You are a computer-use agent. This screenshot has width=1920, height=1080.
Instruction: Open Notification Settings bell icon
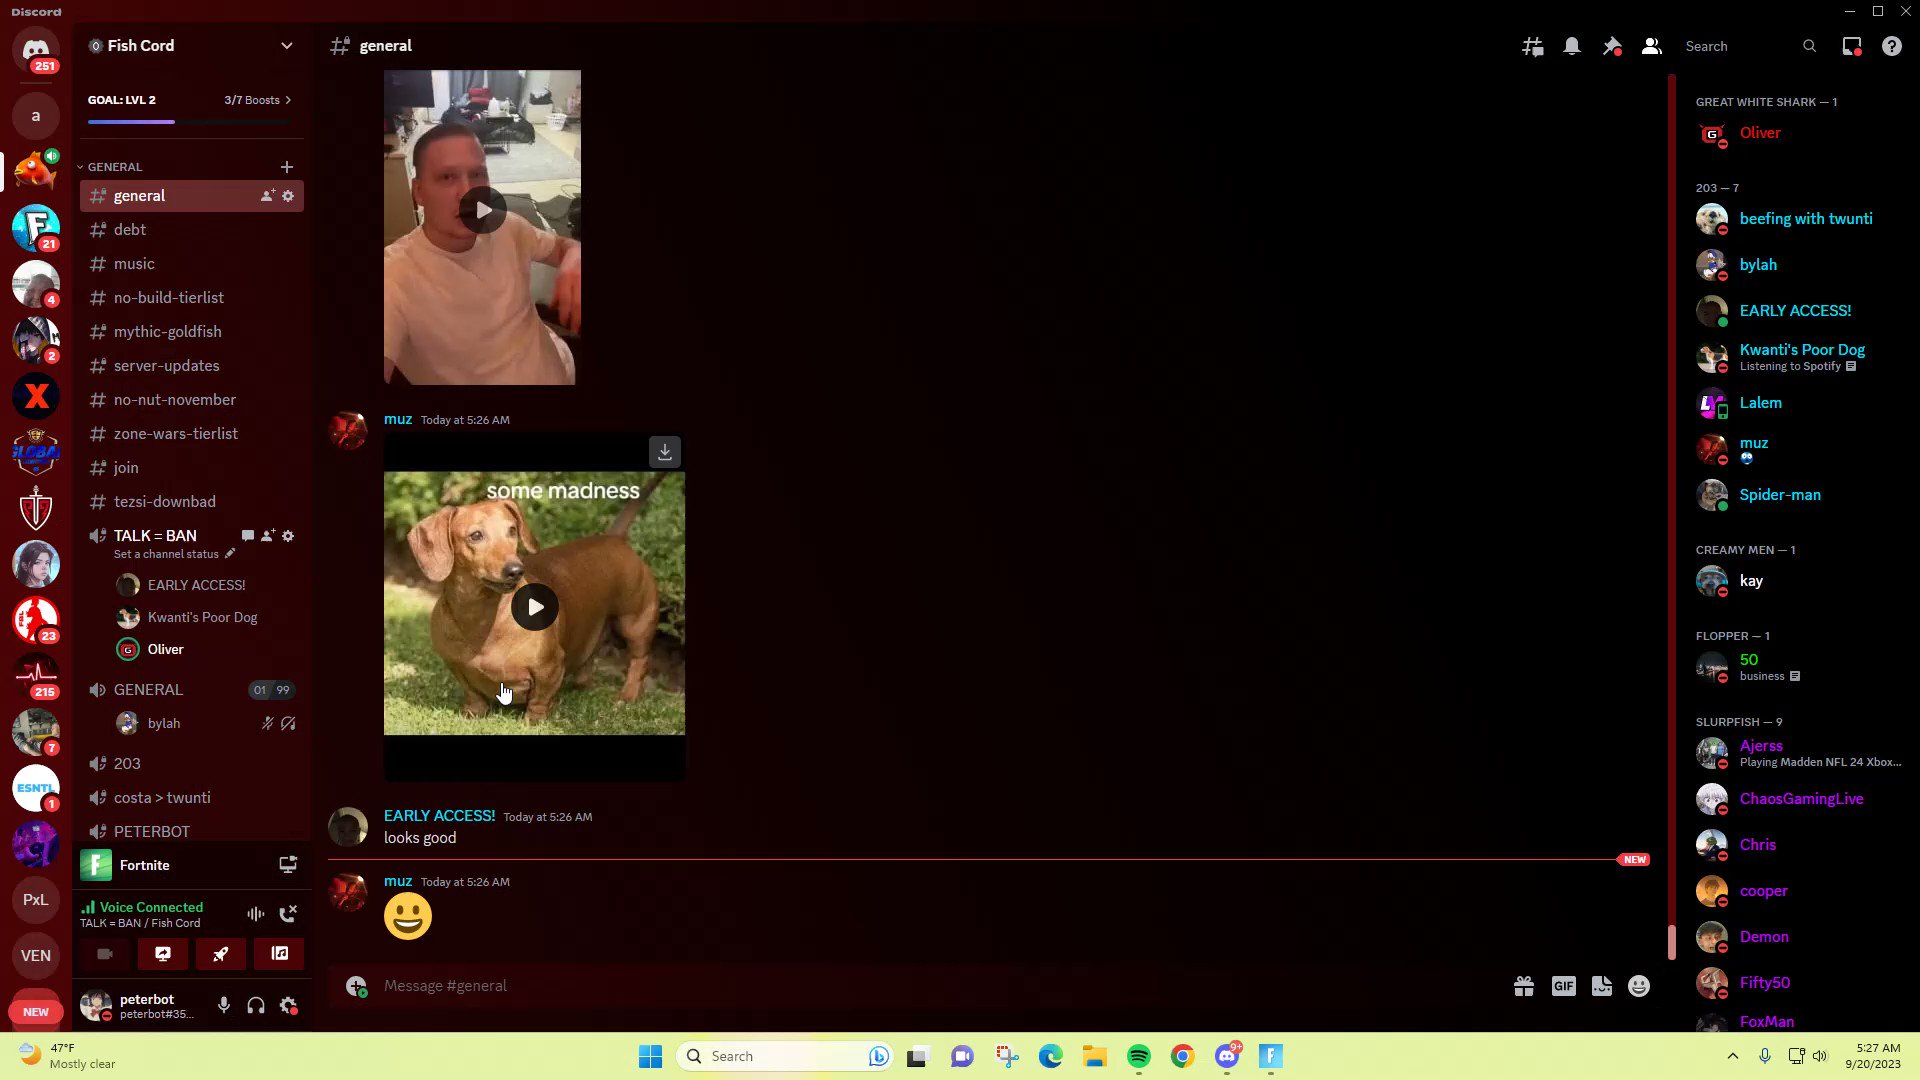pyautogui.click(x=1572, y=46)
